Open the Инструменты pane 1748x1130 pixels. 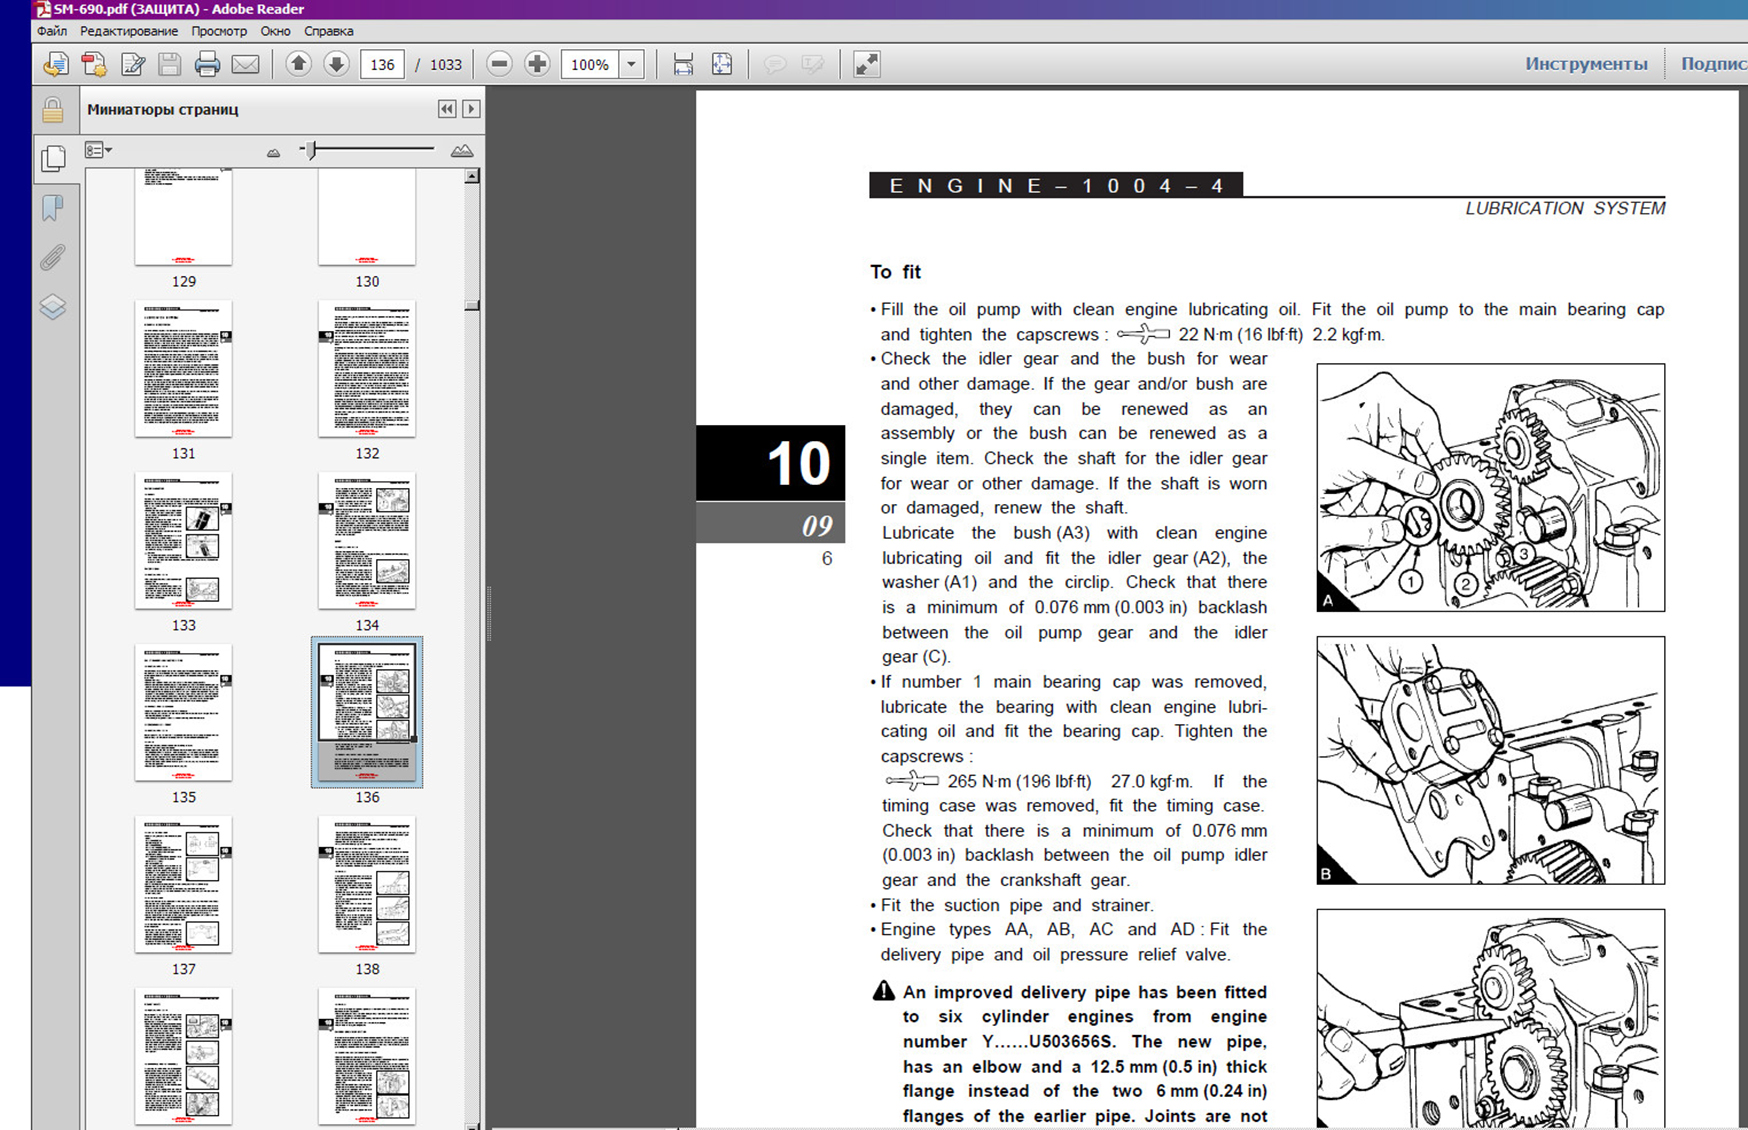(1586, 64)
